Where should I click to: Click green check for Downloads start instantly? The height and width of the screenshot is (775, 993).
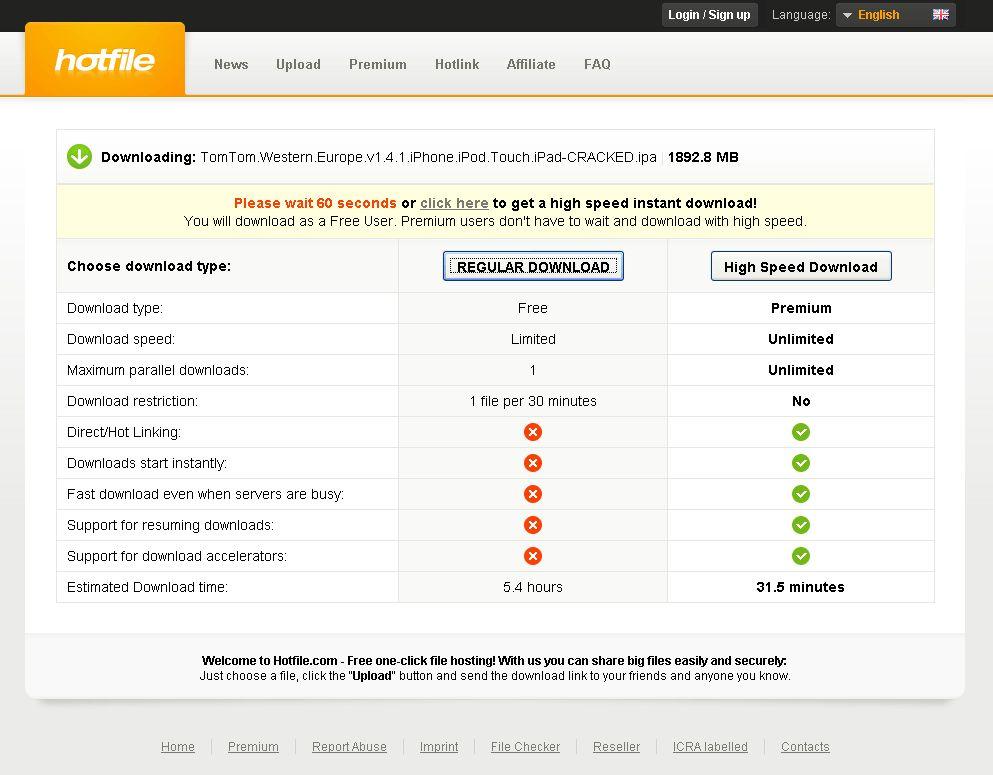tap(800, 463)
